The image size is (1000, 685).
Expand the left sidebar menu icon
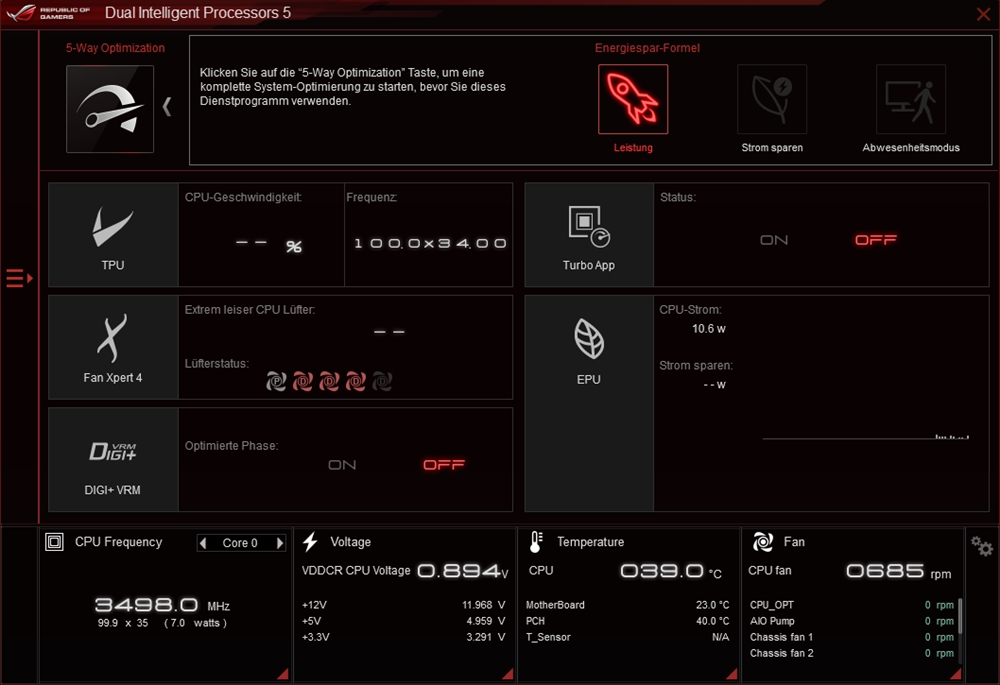[18, 278]
